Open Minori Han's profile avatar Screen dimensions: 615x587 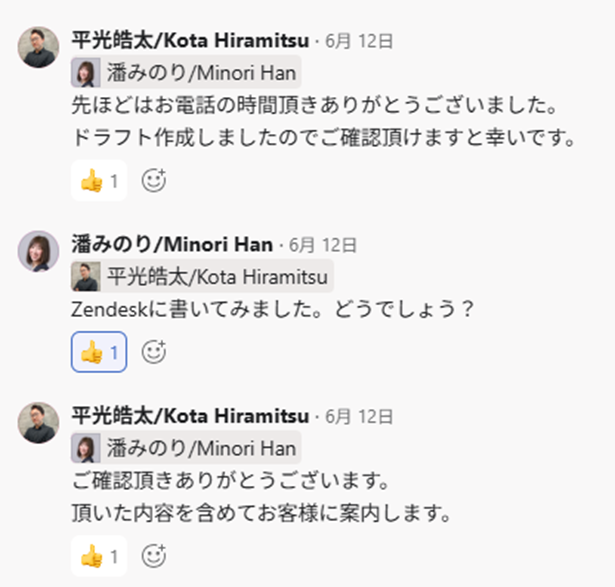pyautogui.click(x=38, y=250)
